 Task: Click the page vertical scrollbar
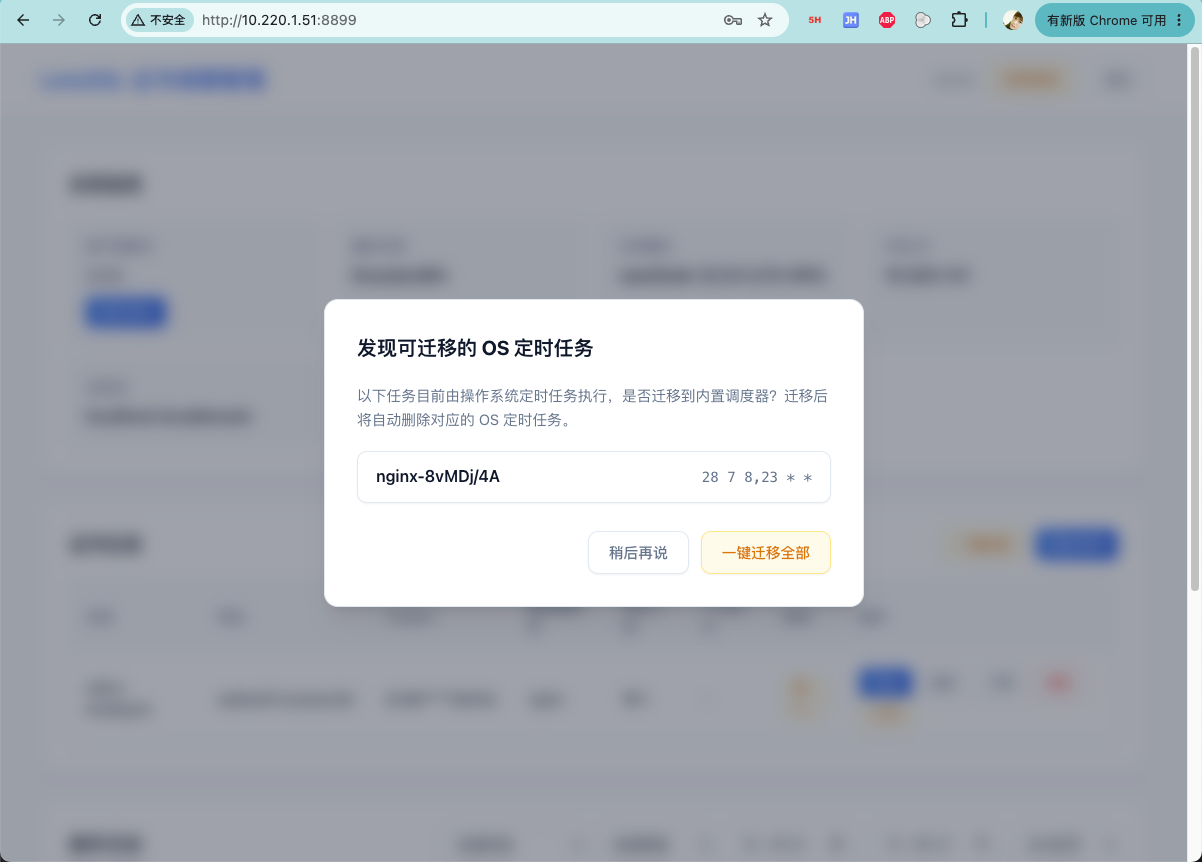pos(1195,320)
